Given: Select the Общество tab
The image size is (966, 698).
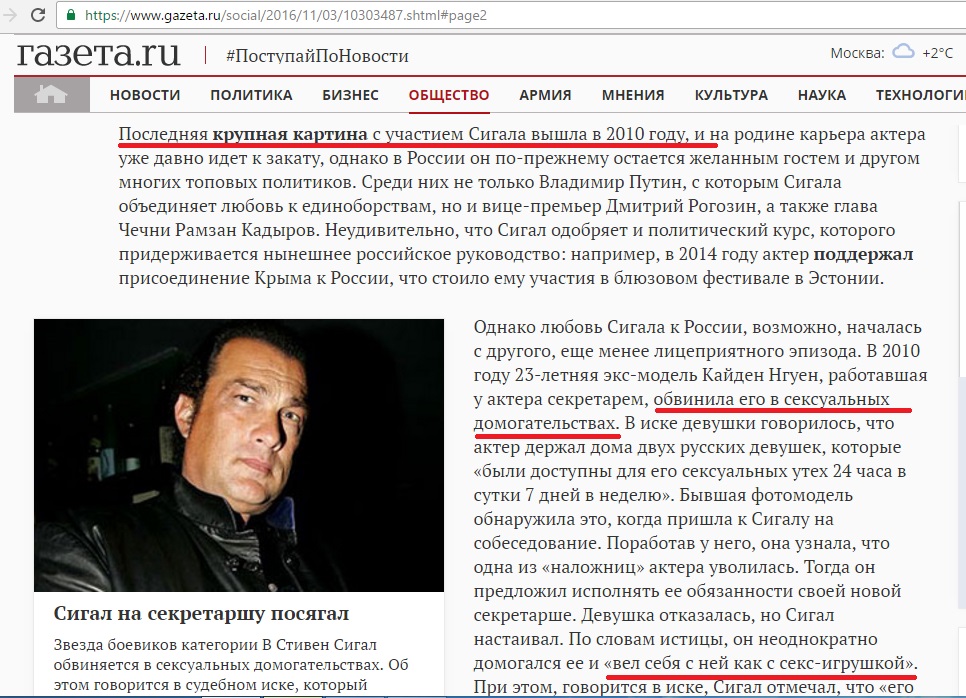Looking at the screenshot, I should point(449,95).
